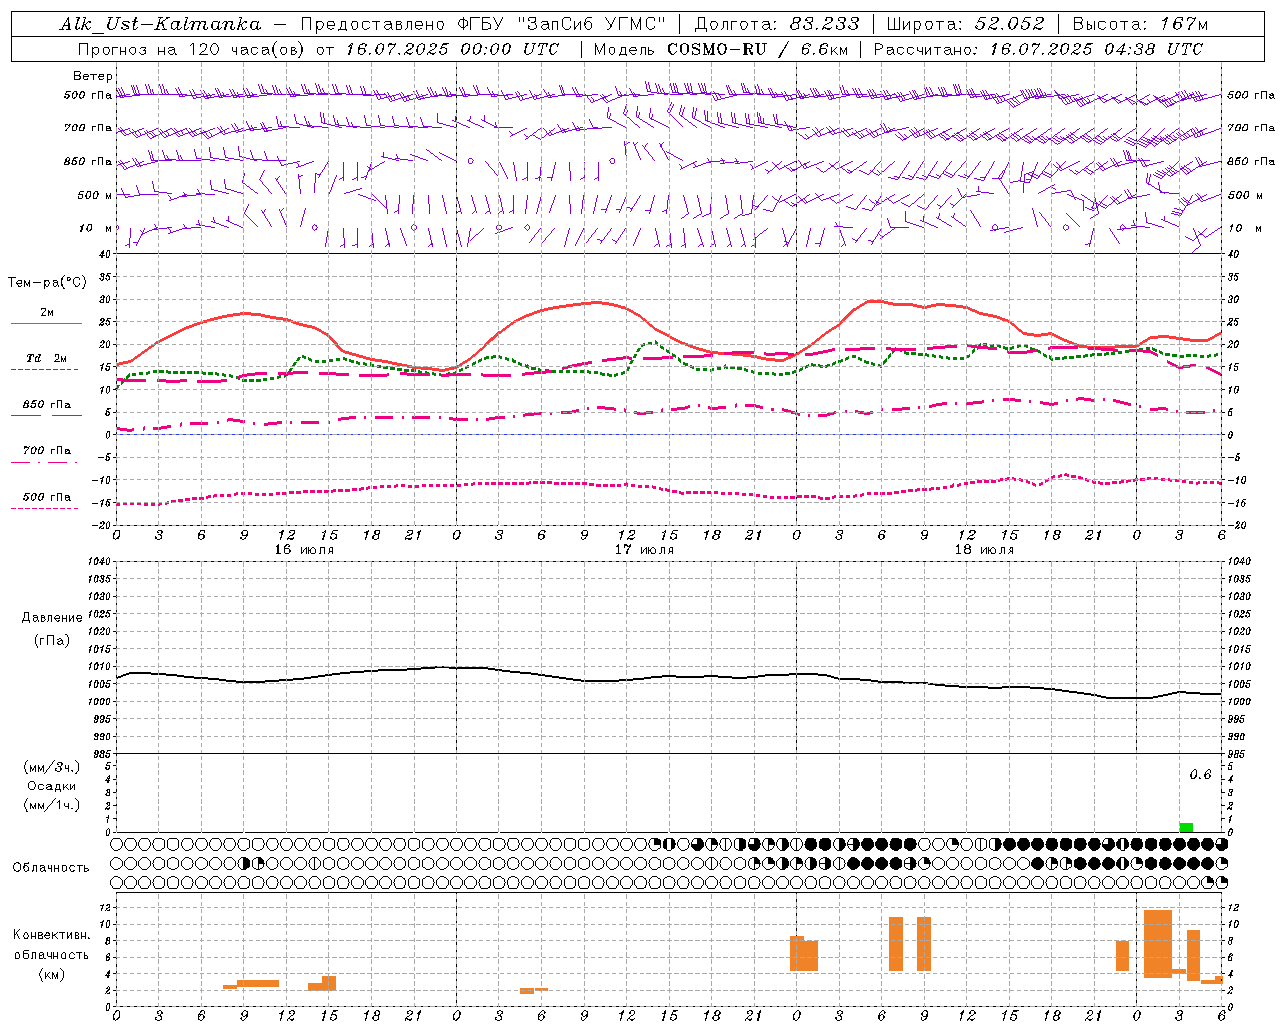The width and height of the screenshot is (1280, 1024).
Task: Click the Конвективн. label
Action: (x=52, y=935)
